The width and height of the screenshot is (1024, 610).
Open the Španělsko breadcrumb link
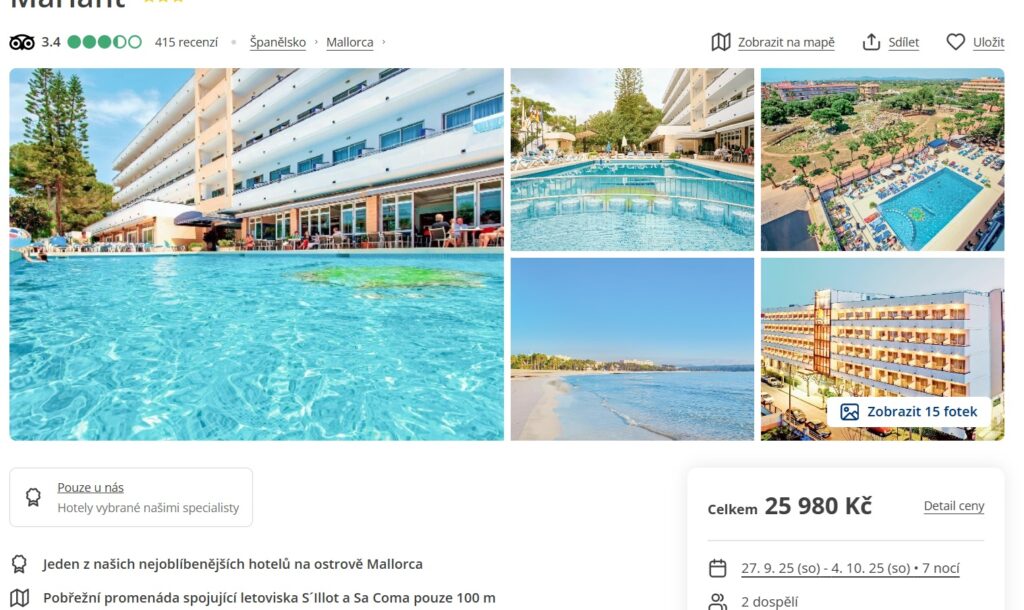pos(278,42)
